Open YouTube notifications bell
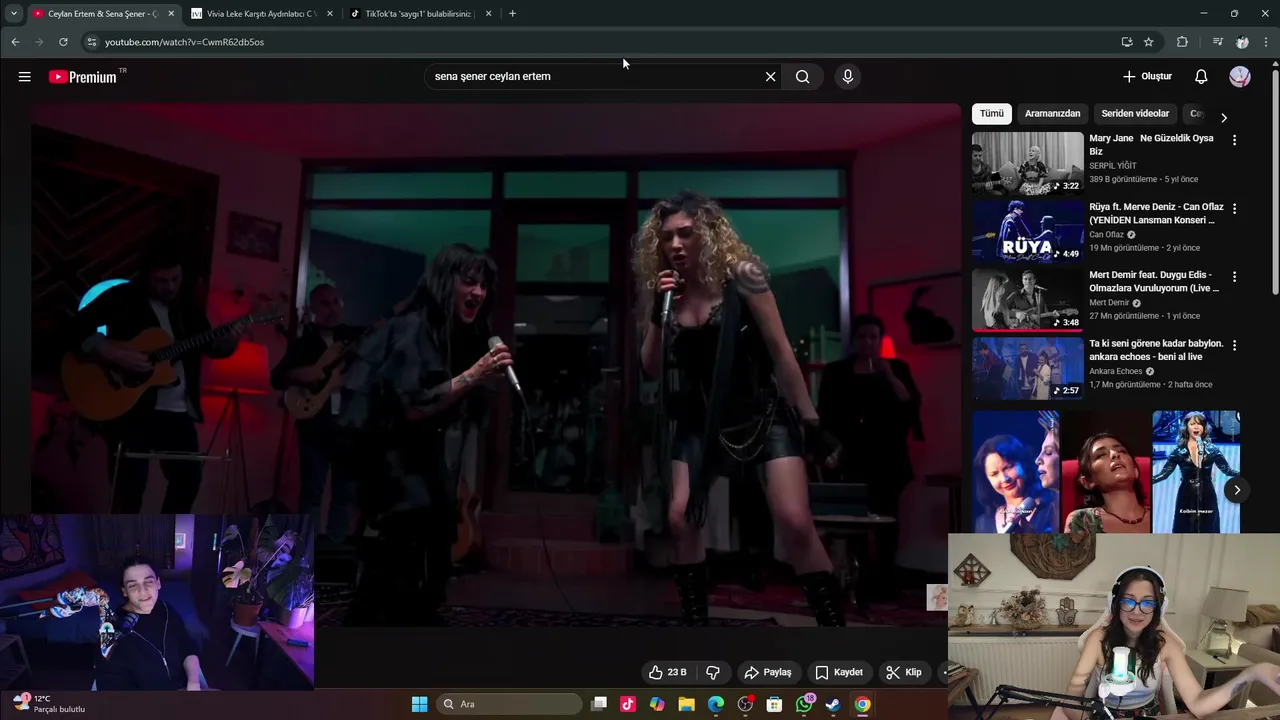 pos(1201,76)
